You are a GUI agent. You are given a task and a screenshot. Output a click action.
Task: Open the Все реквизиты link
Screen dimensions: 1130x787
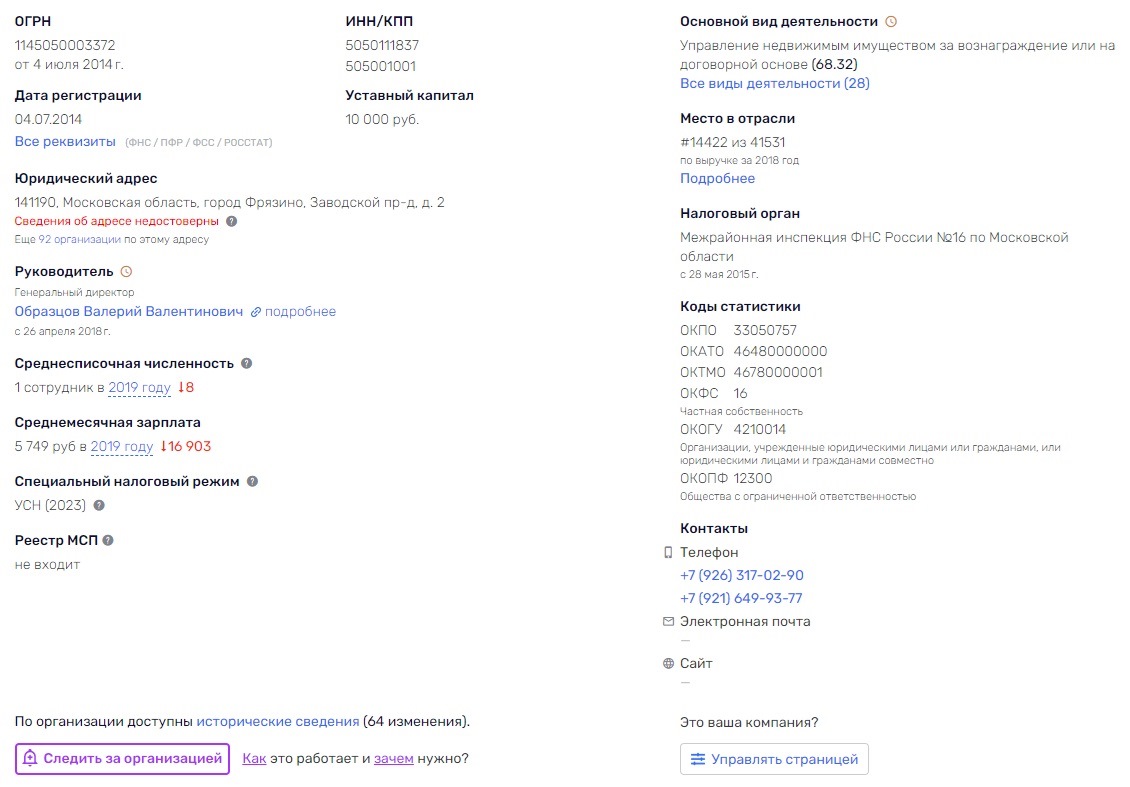tap(65, 141)
